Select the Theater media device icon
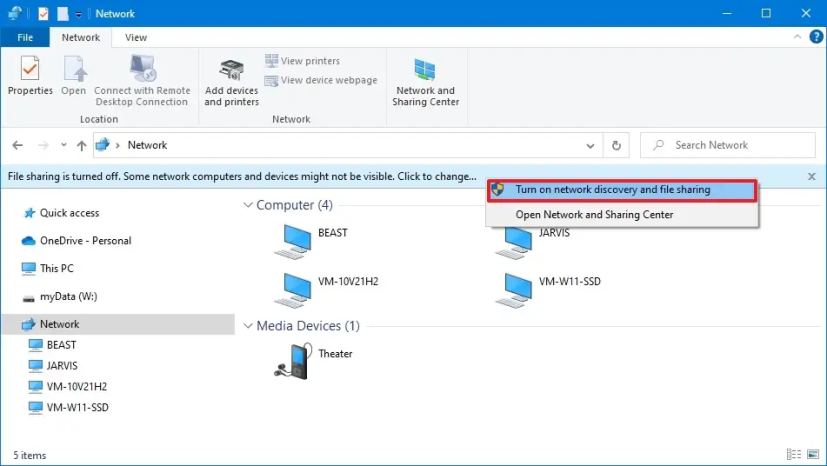Screen dimensions: 827x466 293,361
